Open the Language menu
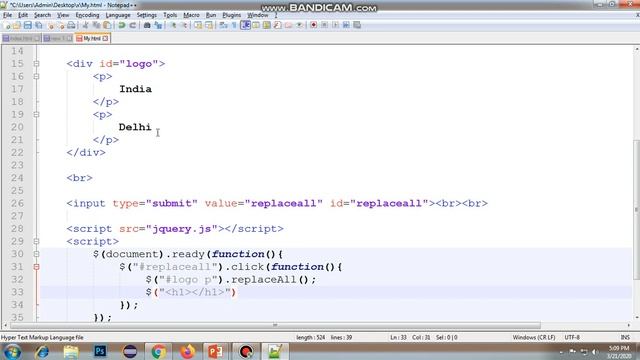 point(118,15)
